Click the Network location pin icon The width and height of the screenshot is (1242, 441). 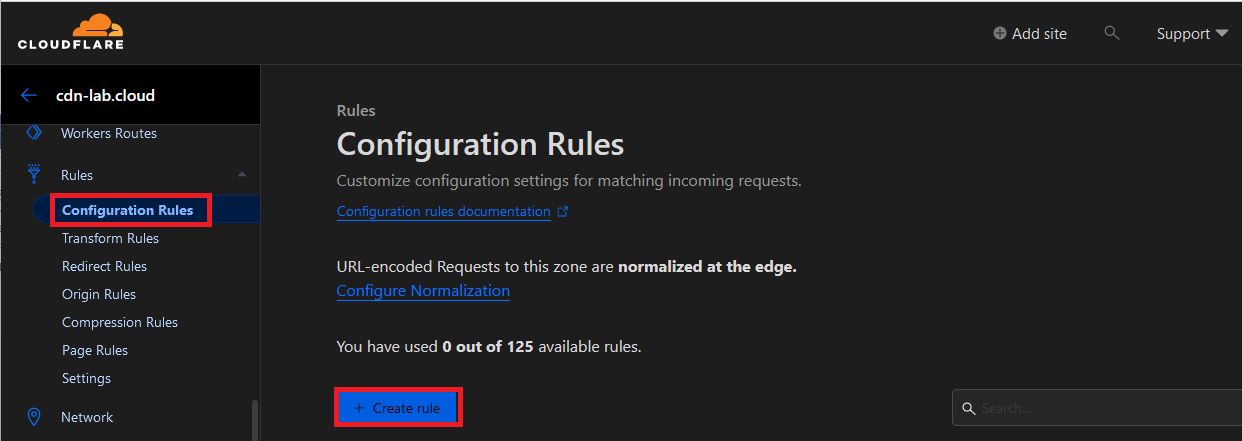[x=34, y=417]
